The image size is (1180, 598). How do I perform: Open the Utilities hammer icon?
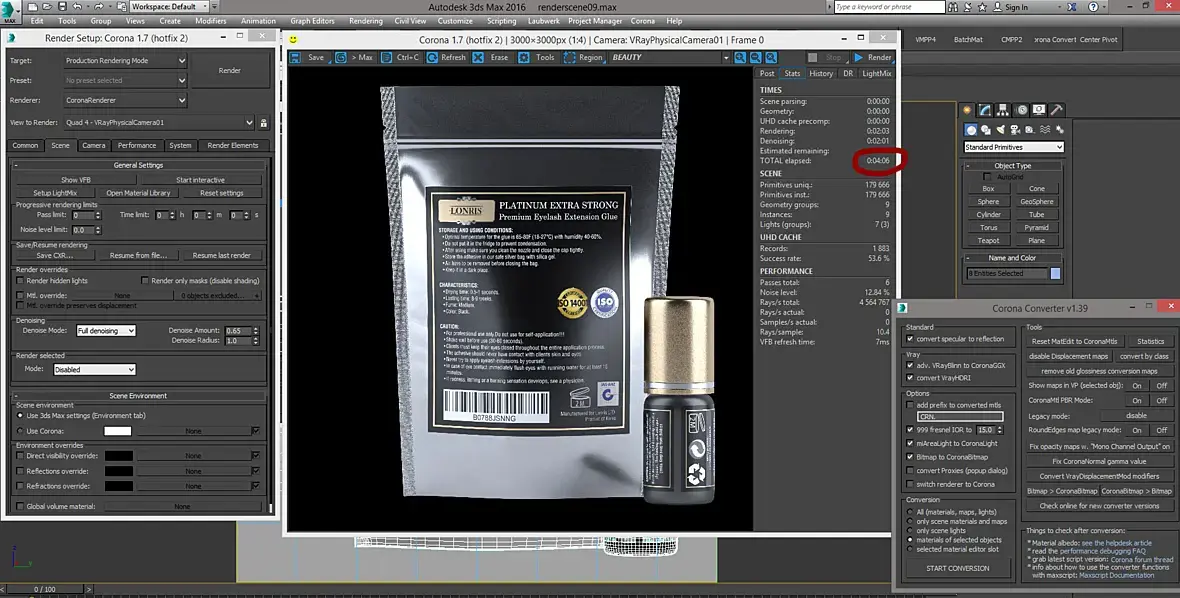pos(1057,111)
